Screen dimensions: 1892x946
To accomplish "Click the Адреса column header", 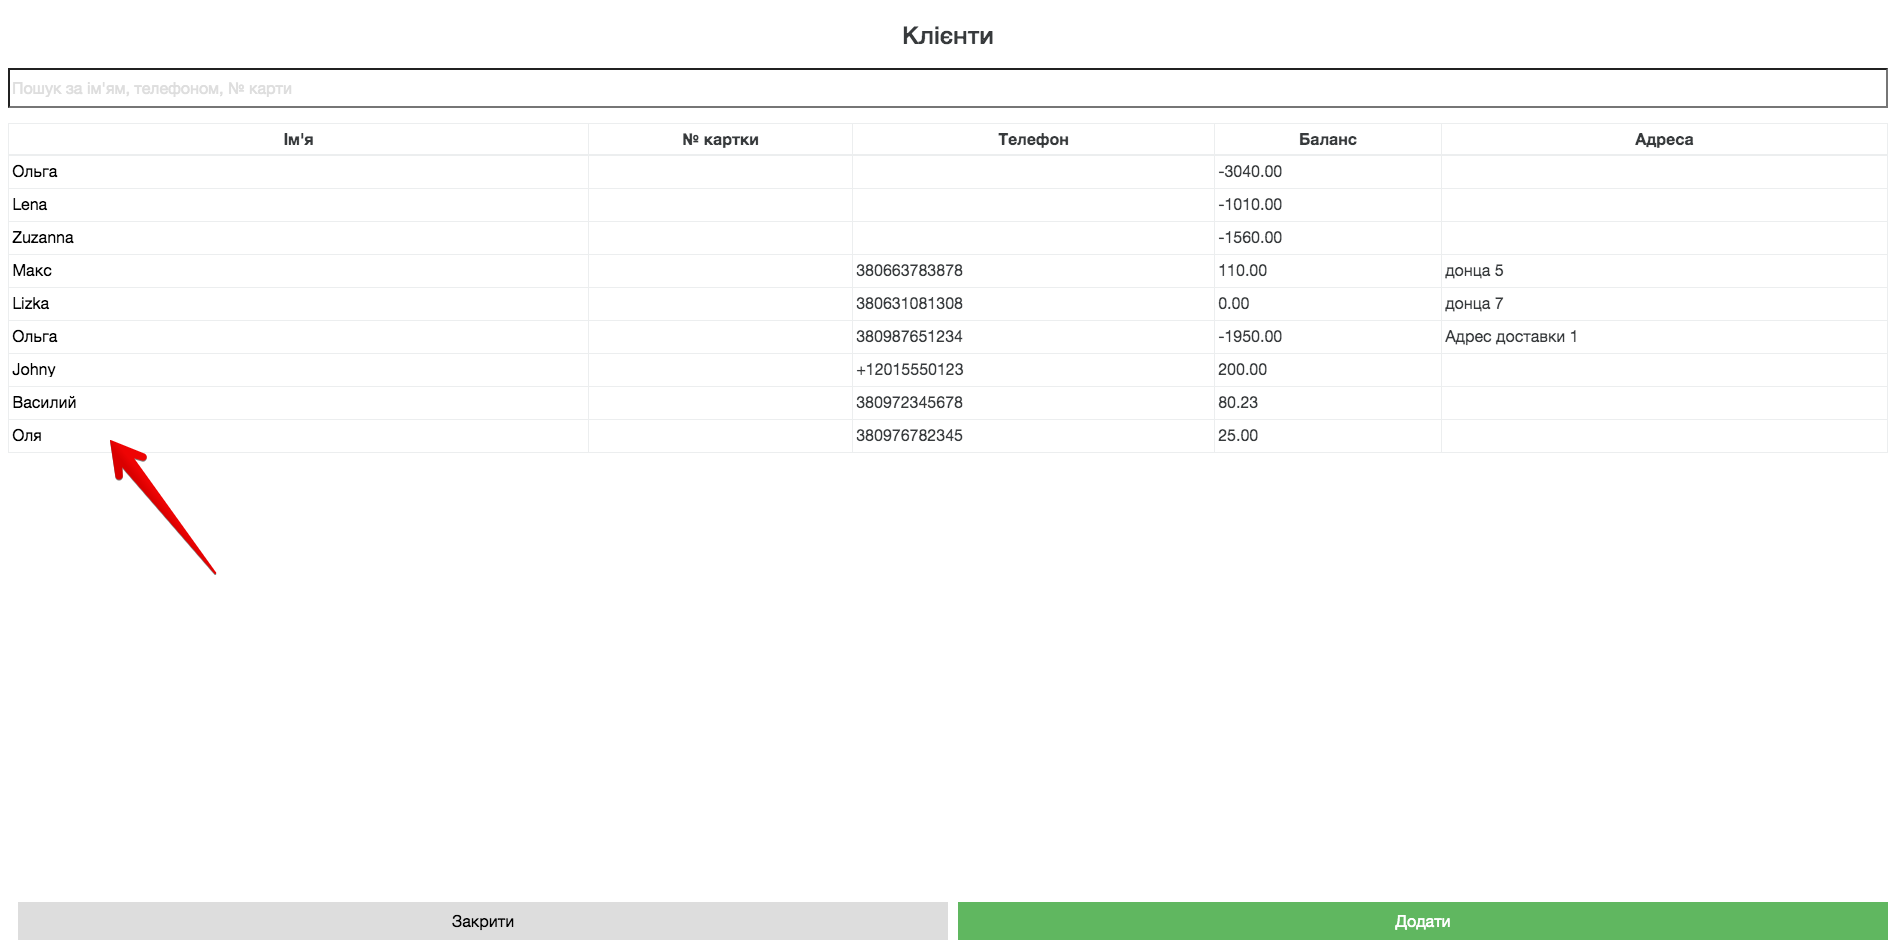I will click(x=1663, y=140).
